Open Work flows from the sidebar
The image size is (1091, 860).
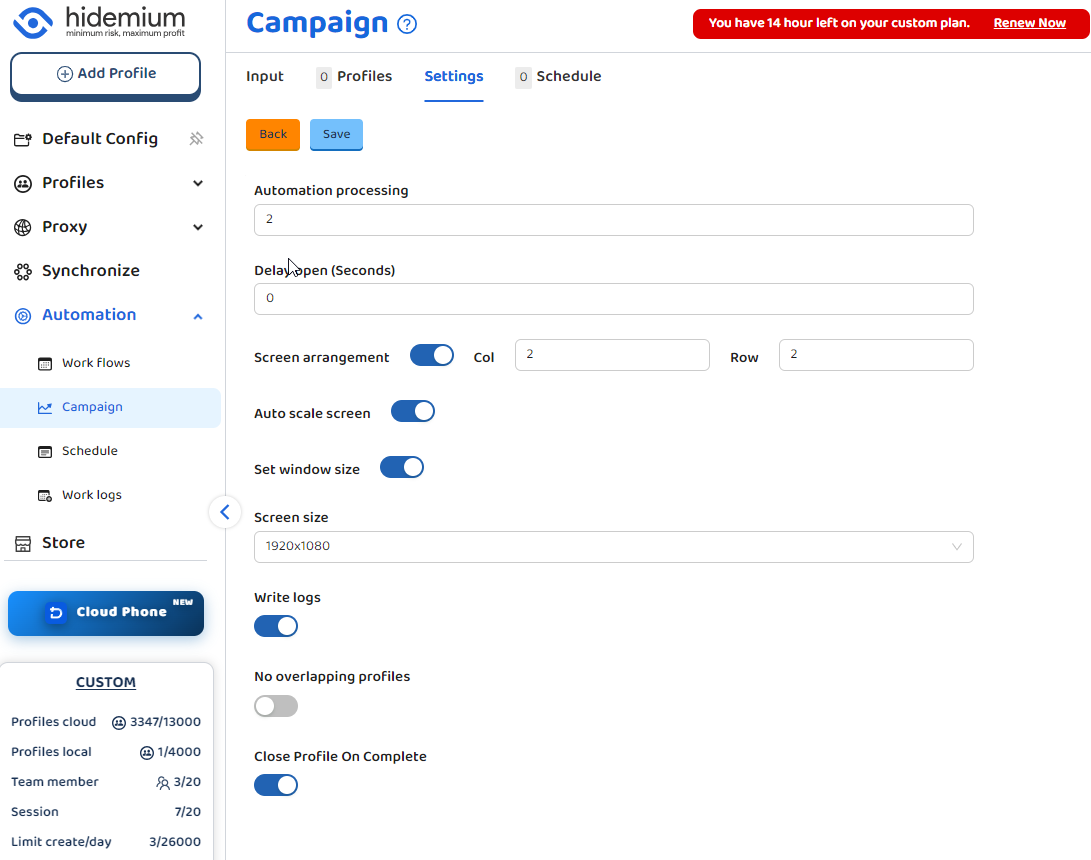coord(96,363)
